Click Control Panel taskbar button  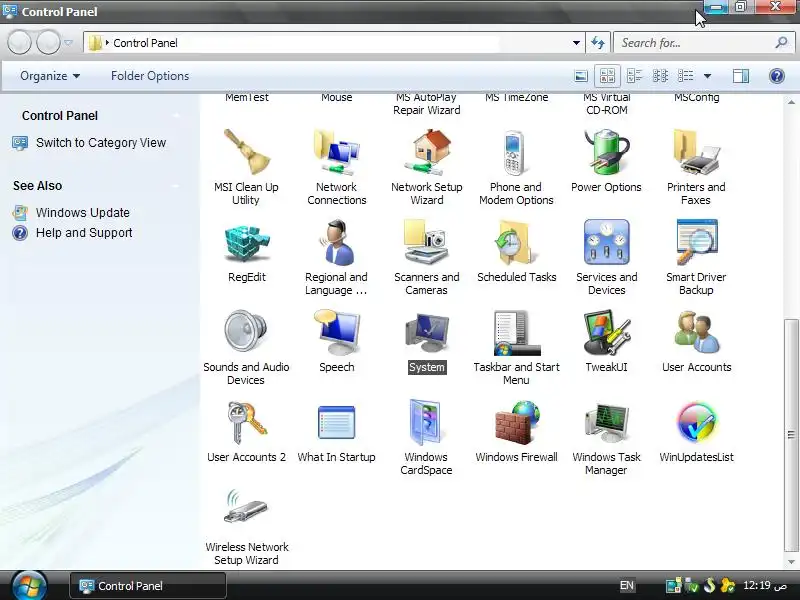(148, 586)
